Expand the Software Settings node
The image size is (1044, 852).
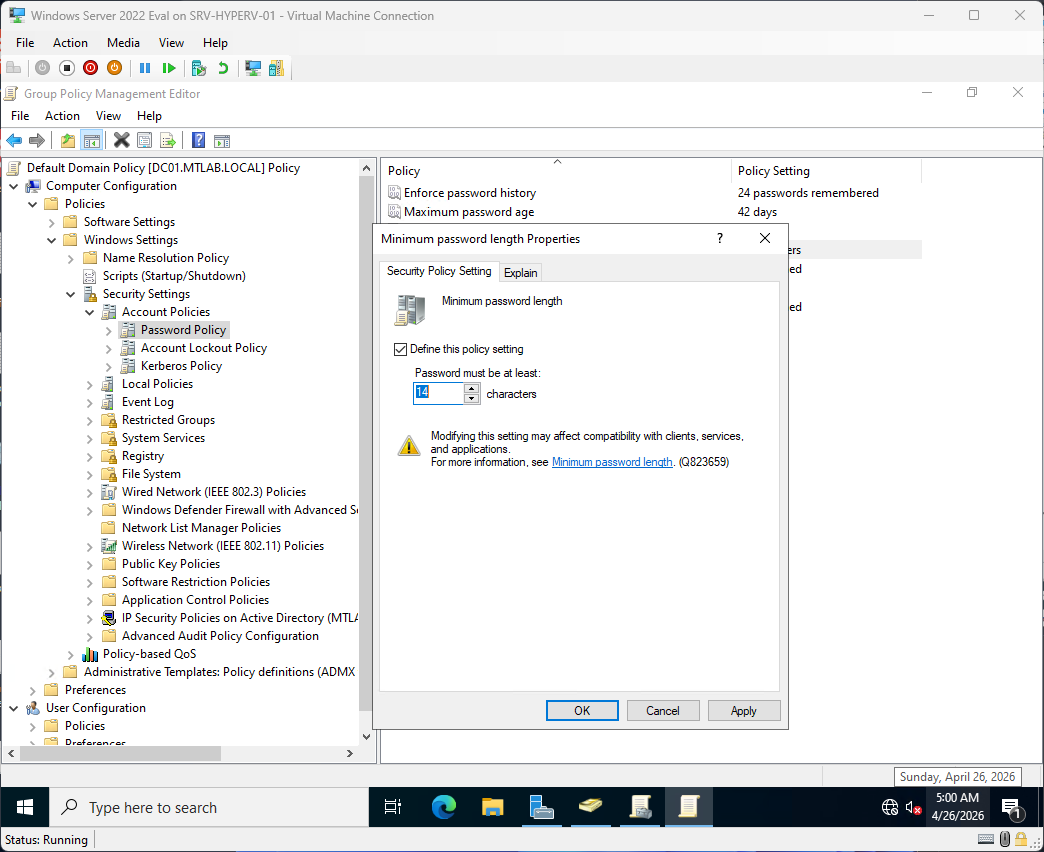point(52,222)
